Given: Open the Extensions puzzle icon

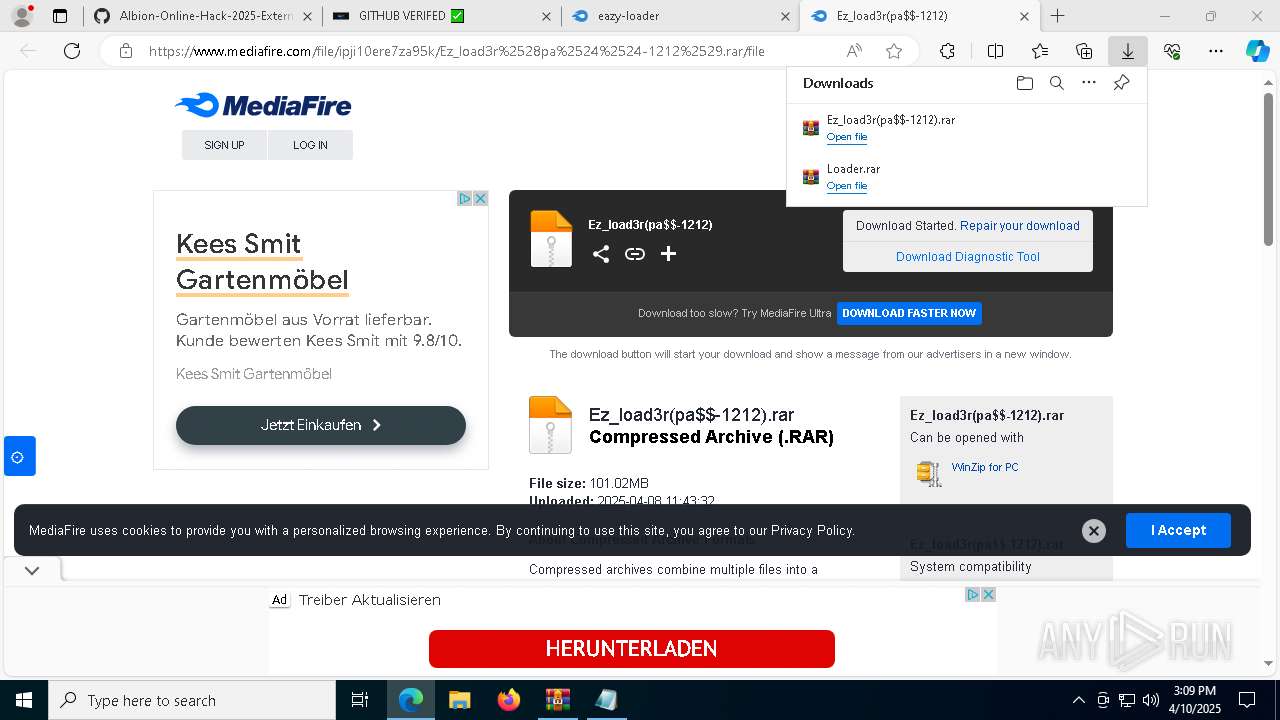Looking at the screenshot, I should 947,51.
